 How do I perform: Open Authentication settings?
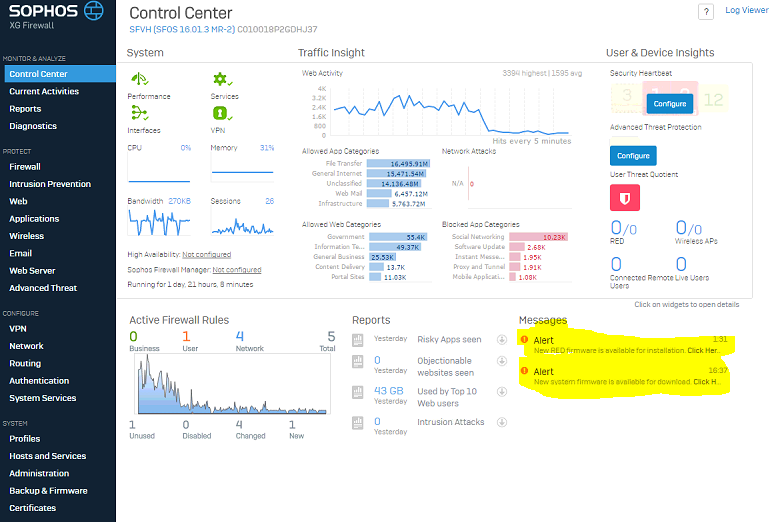click(39, 381)
